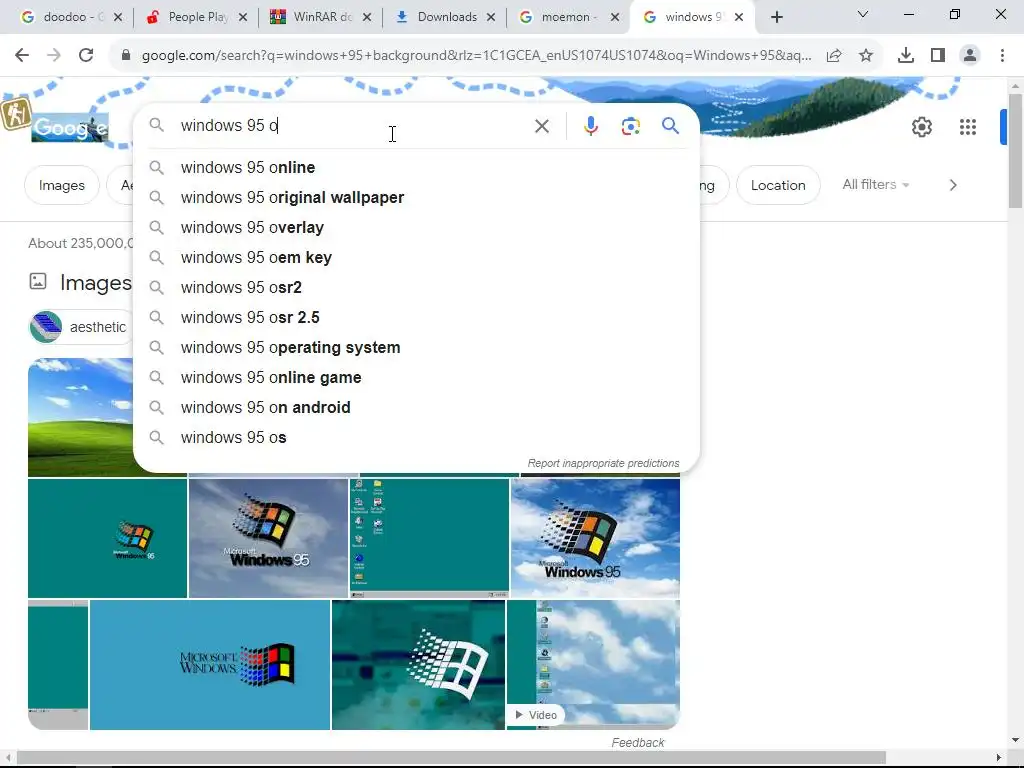The width and height of the screenshot is (1024, 768).
Task: Go back with the browser back arrow
Action: (x=22, y=56)
